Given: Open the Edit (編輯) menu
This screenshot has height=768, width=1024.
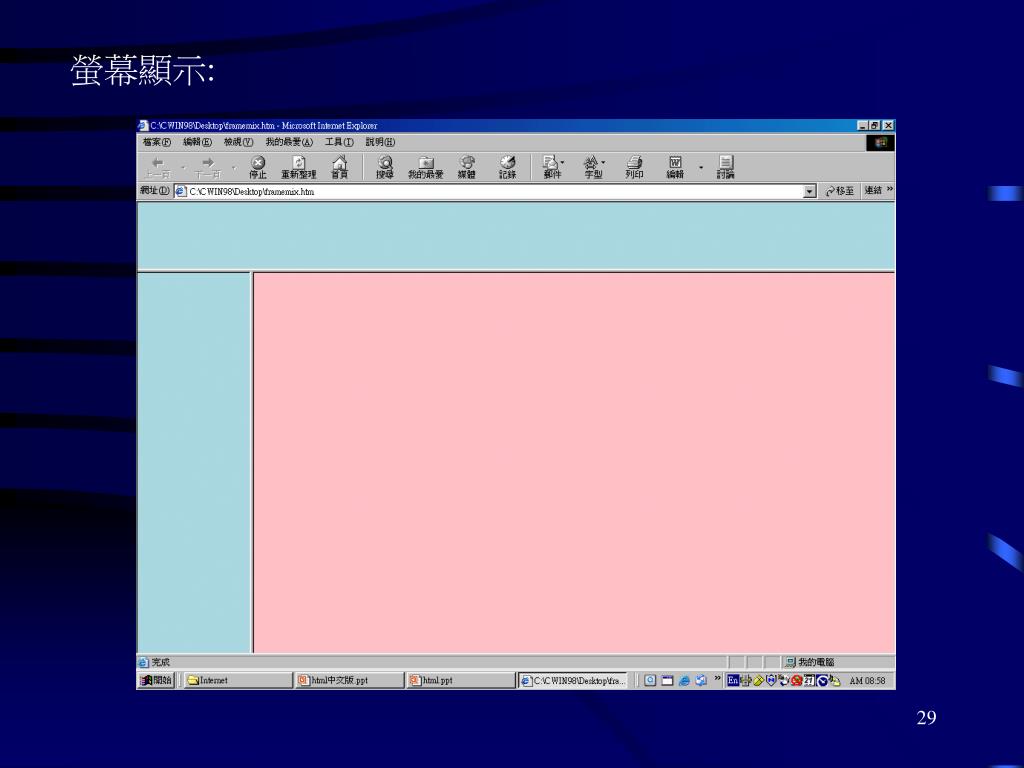Looking at the screenshot, I should pyautogui.click(x=197, y=142).
